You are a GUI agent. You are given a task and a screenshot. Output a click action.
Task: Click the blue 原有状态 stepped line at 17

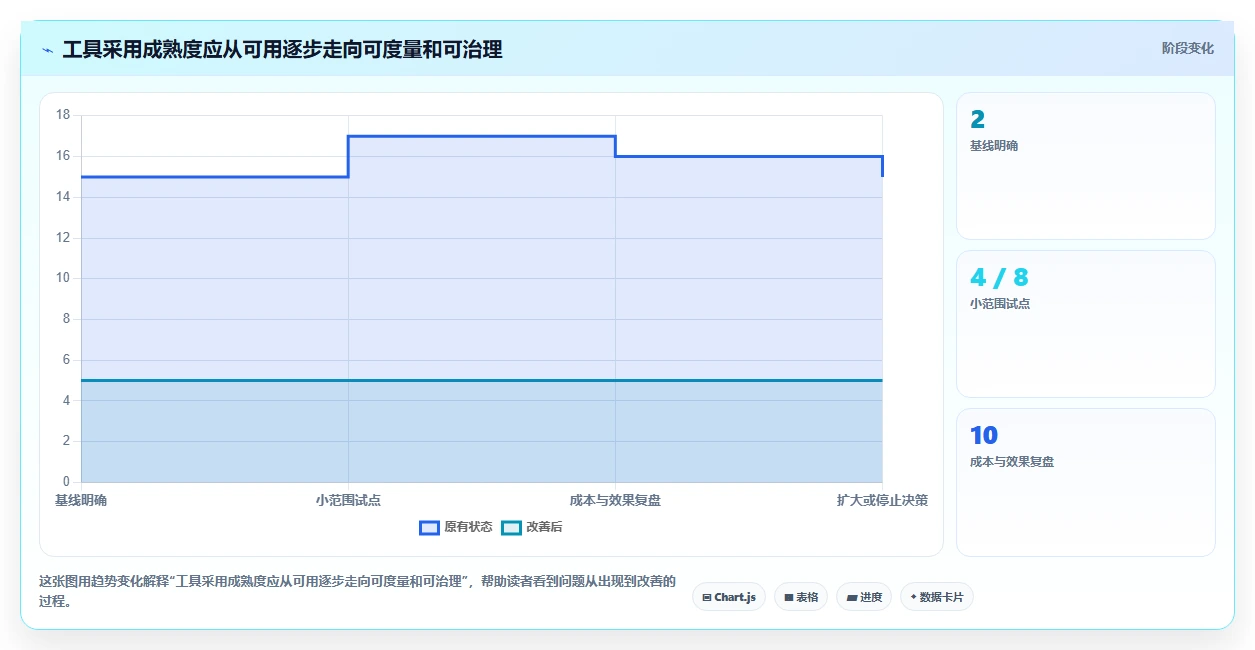click(x=481, y=136)
